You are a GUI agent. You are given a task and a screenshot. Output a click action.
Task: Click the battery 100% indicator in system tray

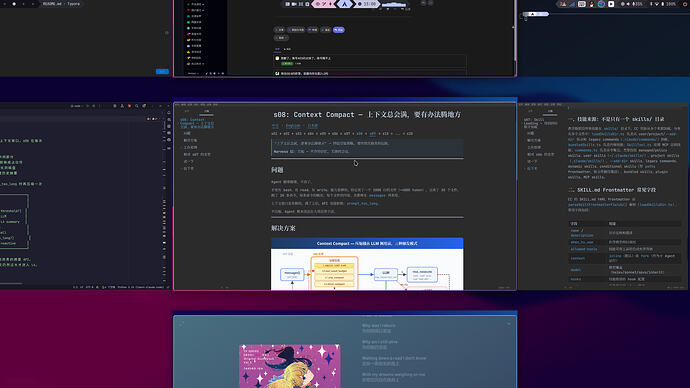tap(668, 4)
